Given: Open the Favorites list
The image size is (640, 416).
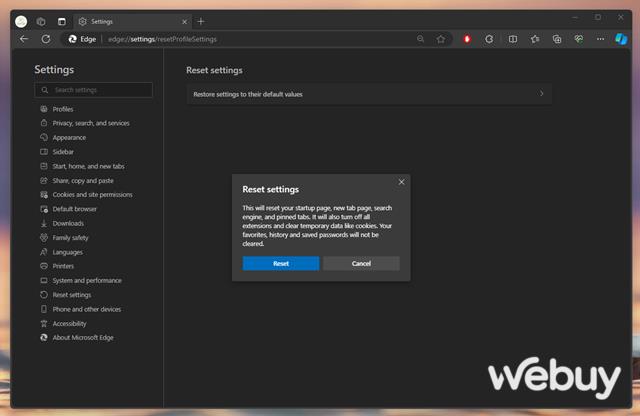Looking at the screenshot, I should (x=535, y=39).
